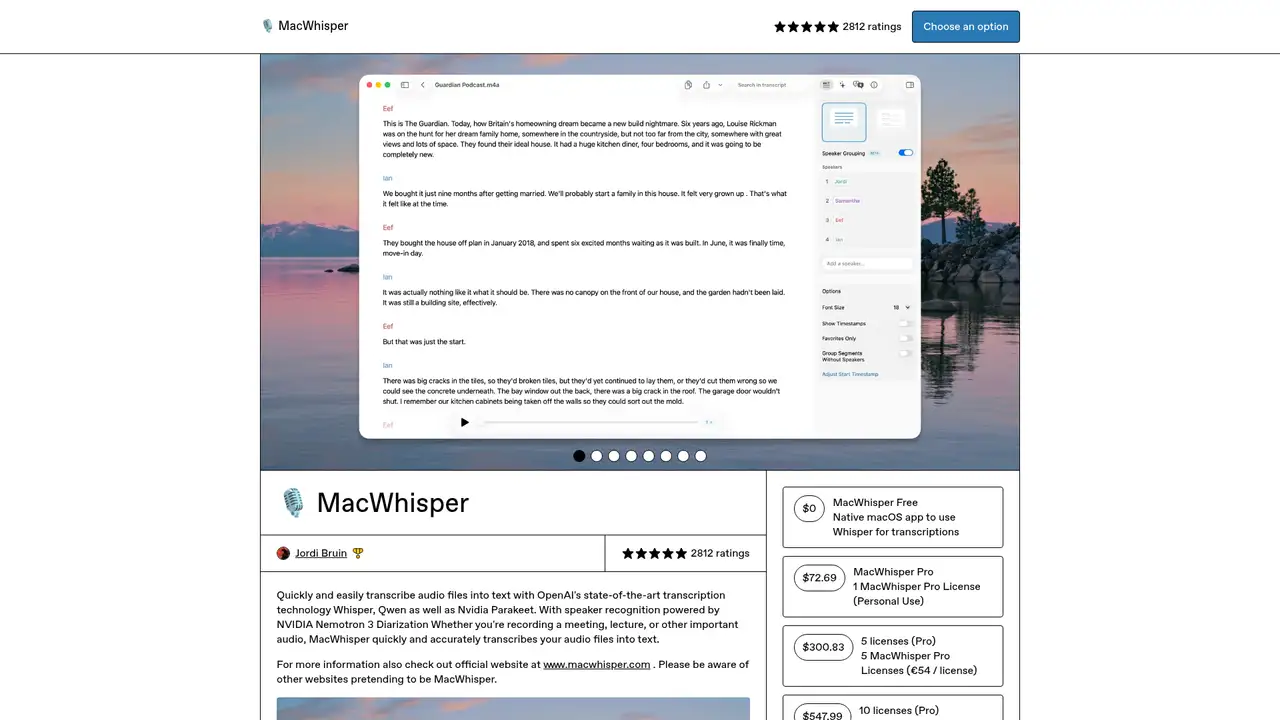Pick the $300.83 5 licenses (Pro) option

coord(893,656)
